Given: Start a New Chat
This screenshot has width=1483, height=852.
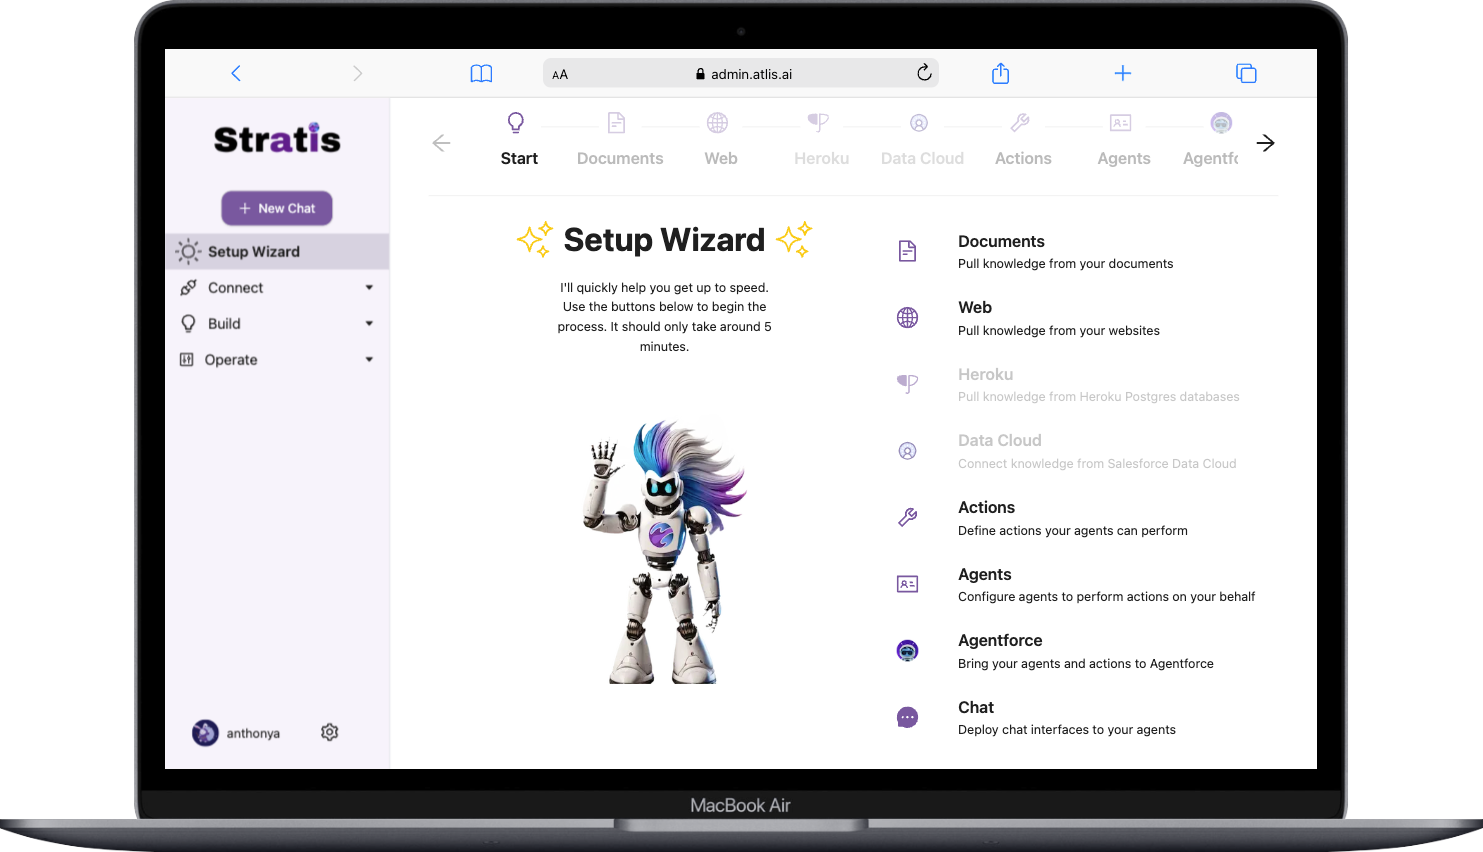Looking at the screenshot, I should [x=277, y=208].
